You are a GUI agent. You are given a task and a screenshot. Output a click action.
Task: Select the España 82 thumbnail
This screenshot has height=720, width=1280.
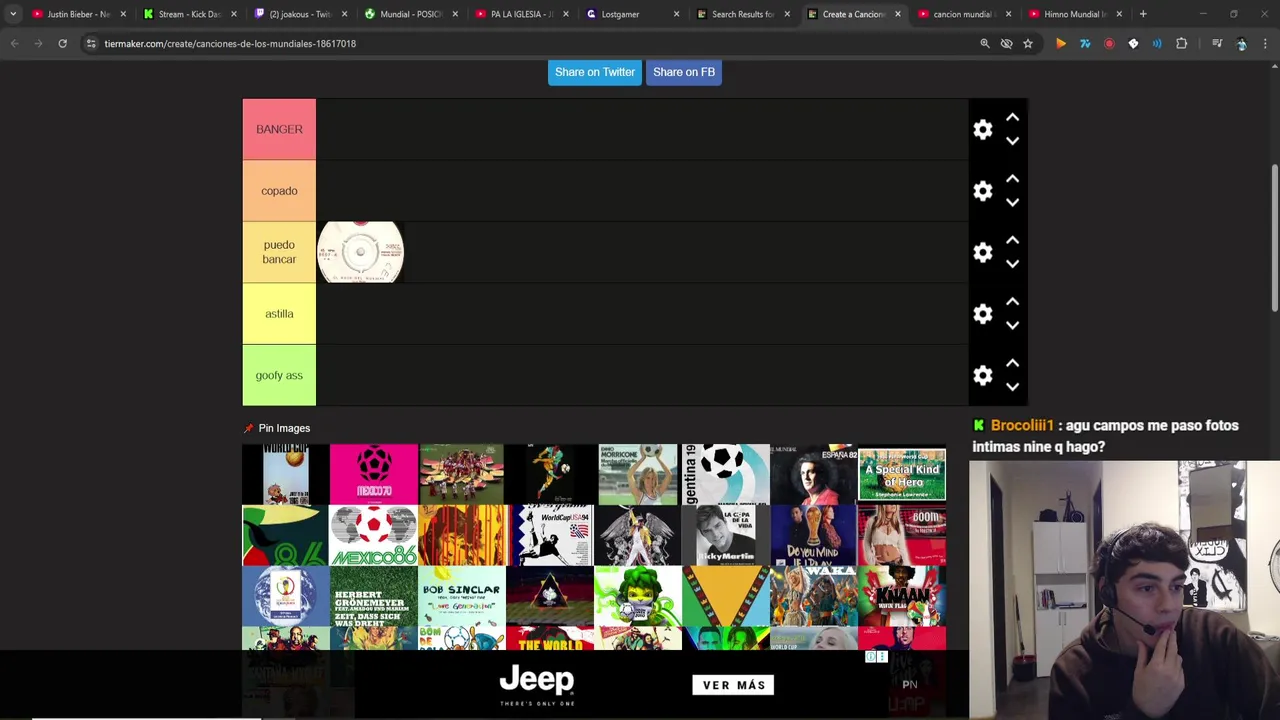click(814, 474)
